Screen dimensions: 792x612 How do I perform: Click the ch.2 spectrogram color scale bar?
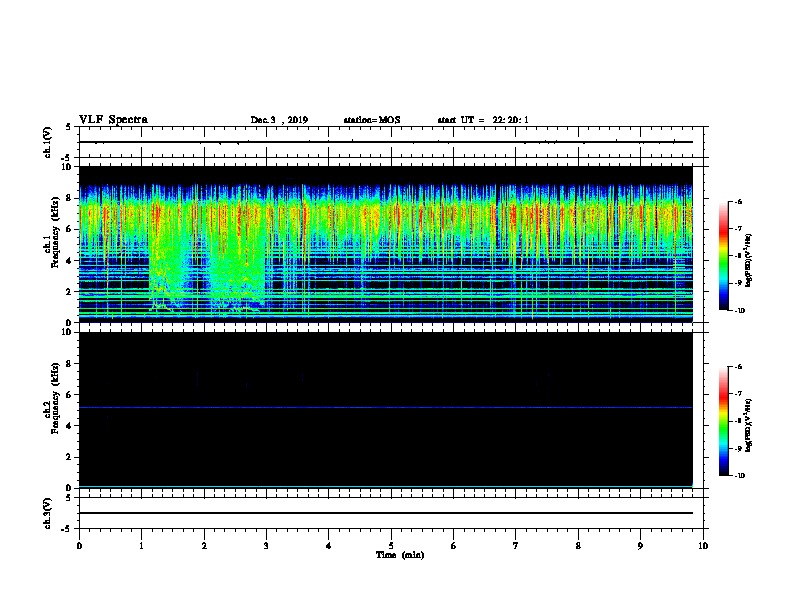point(724,421)
